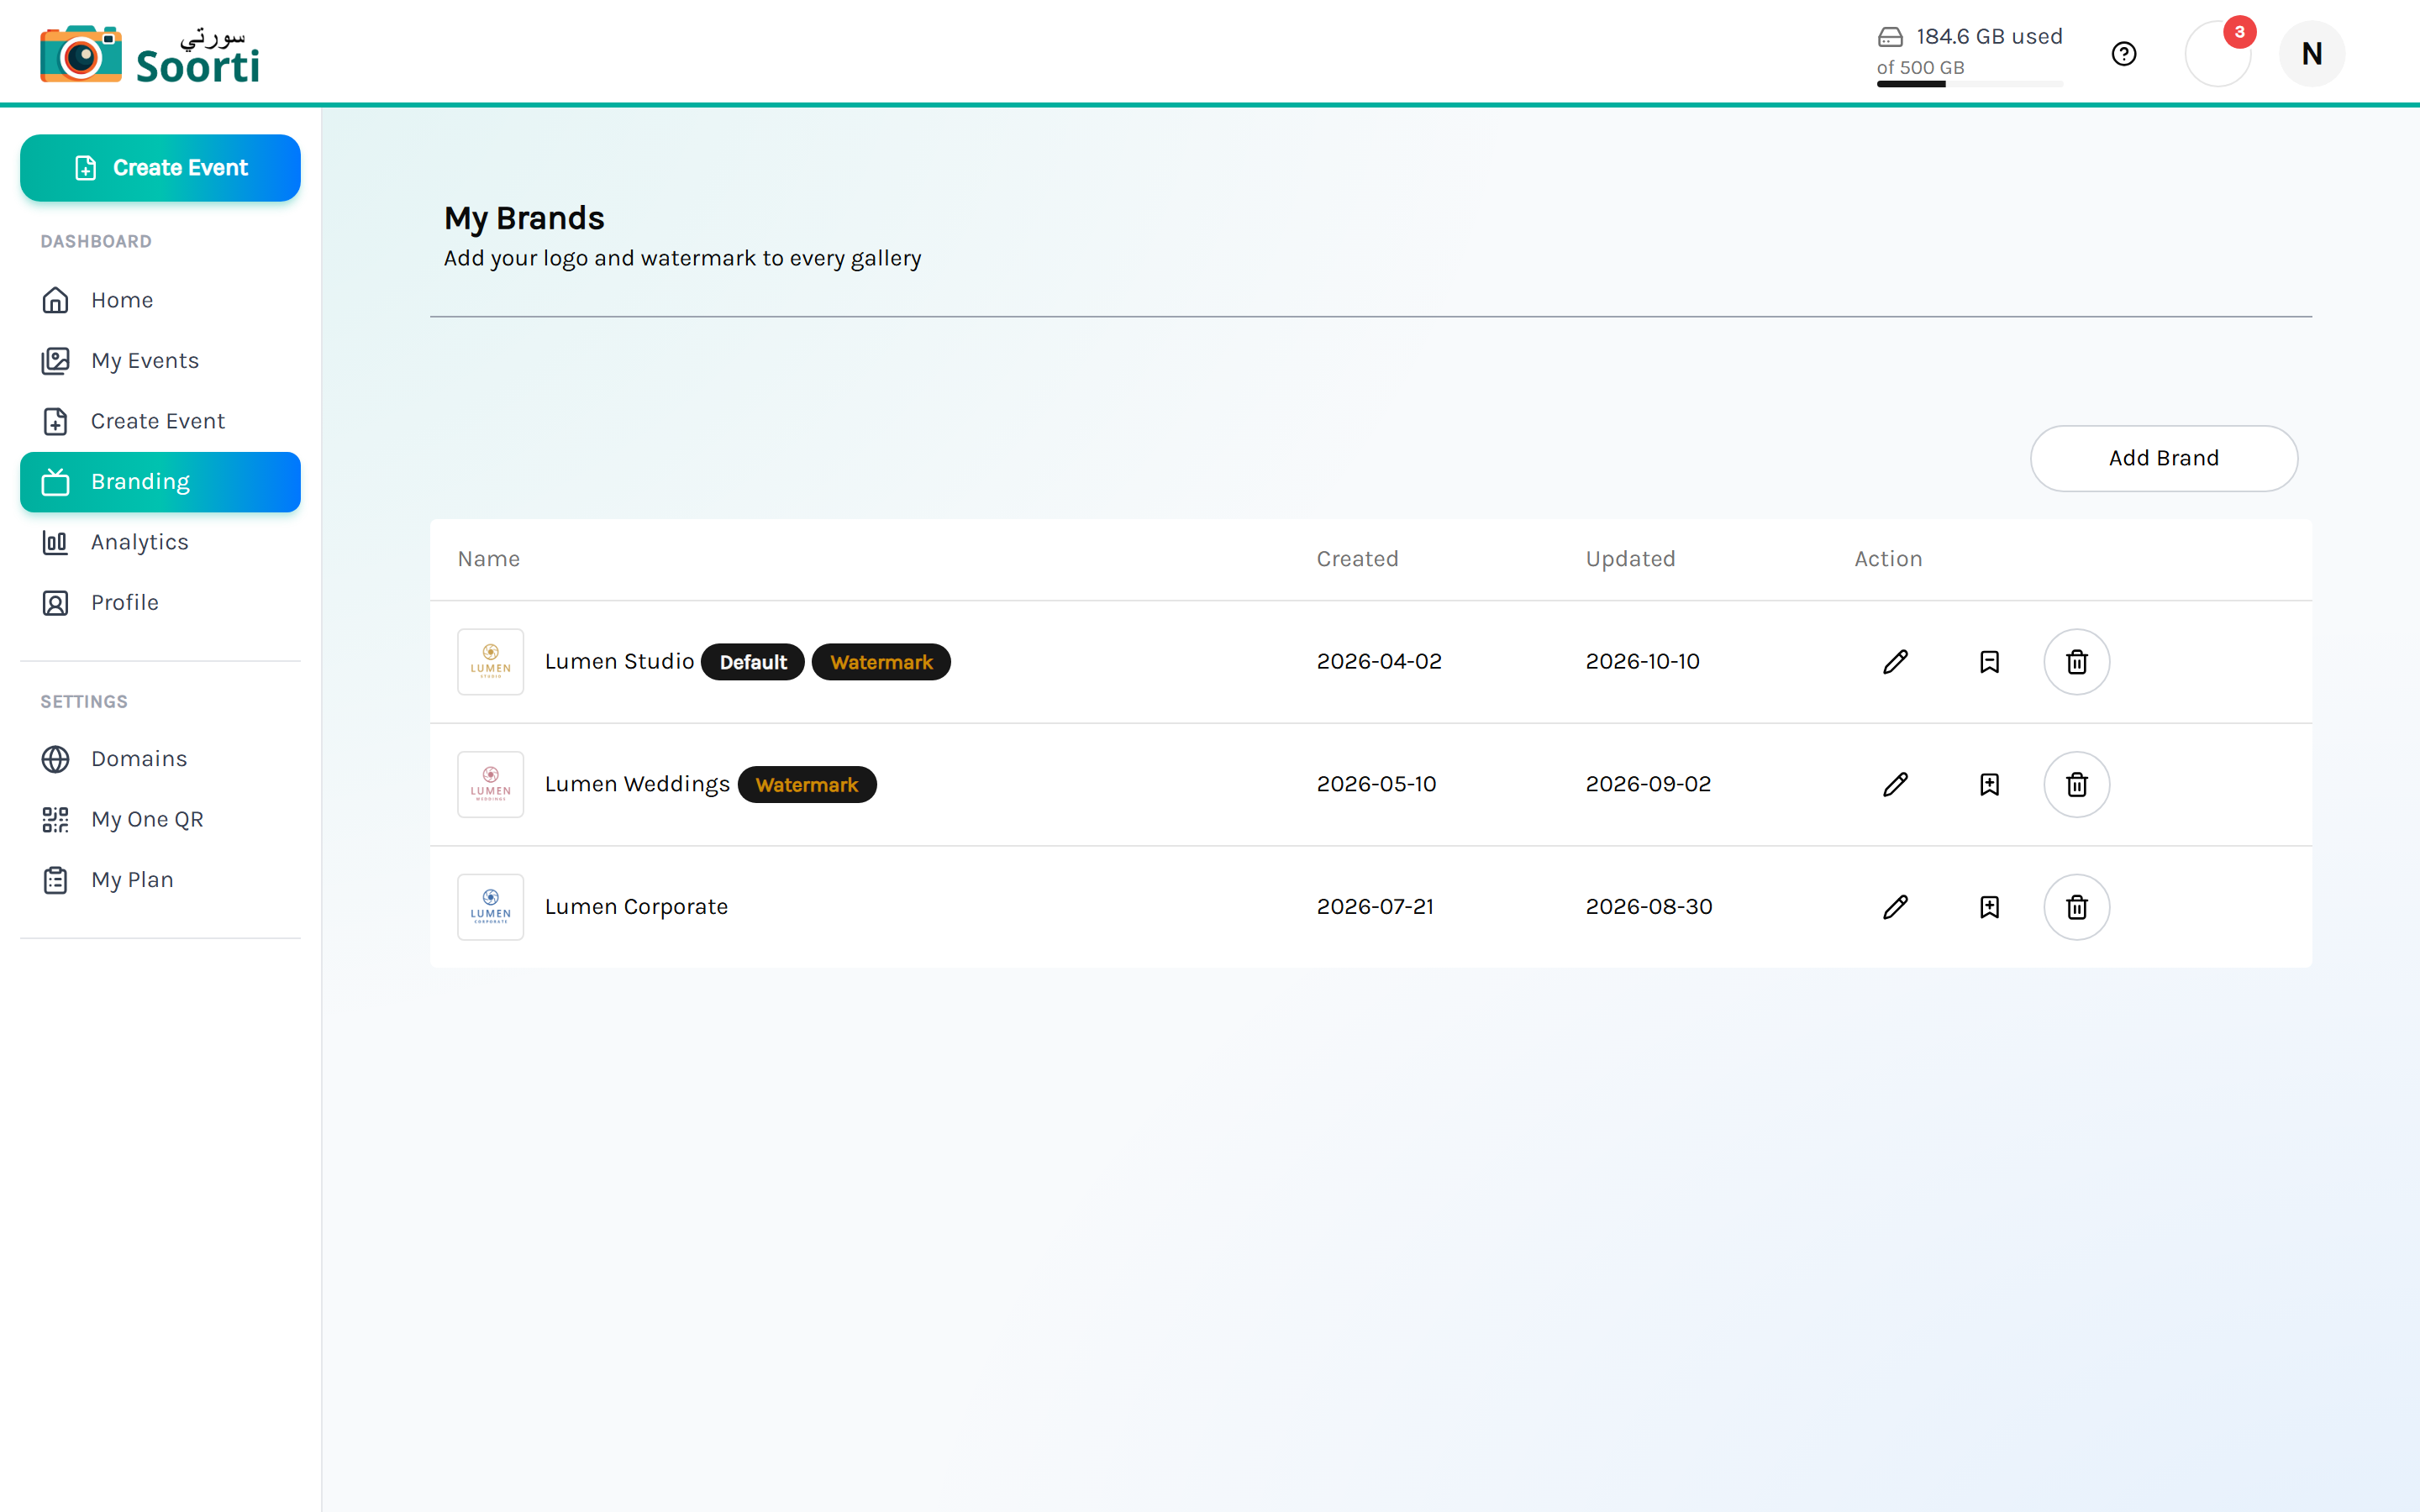Click the Name column header
Screen dimensions: 2420x1512
[x=489, y=559]
